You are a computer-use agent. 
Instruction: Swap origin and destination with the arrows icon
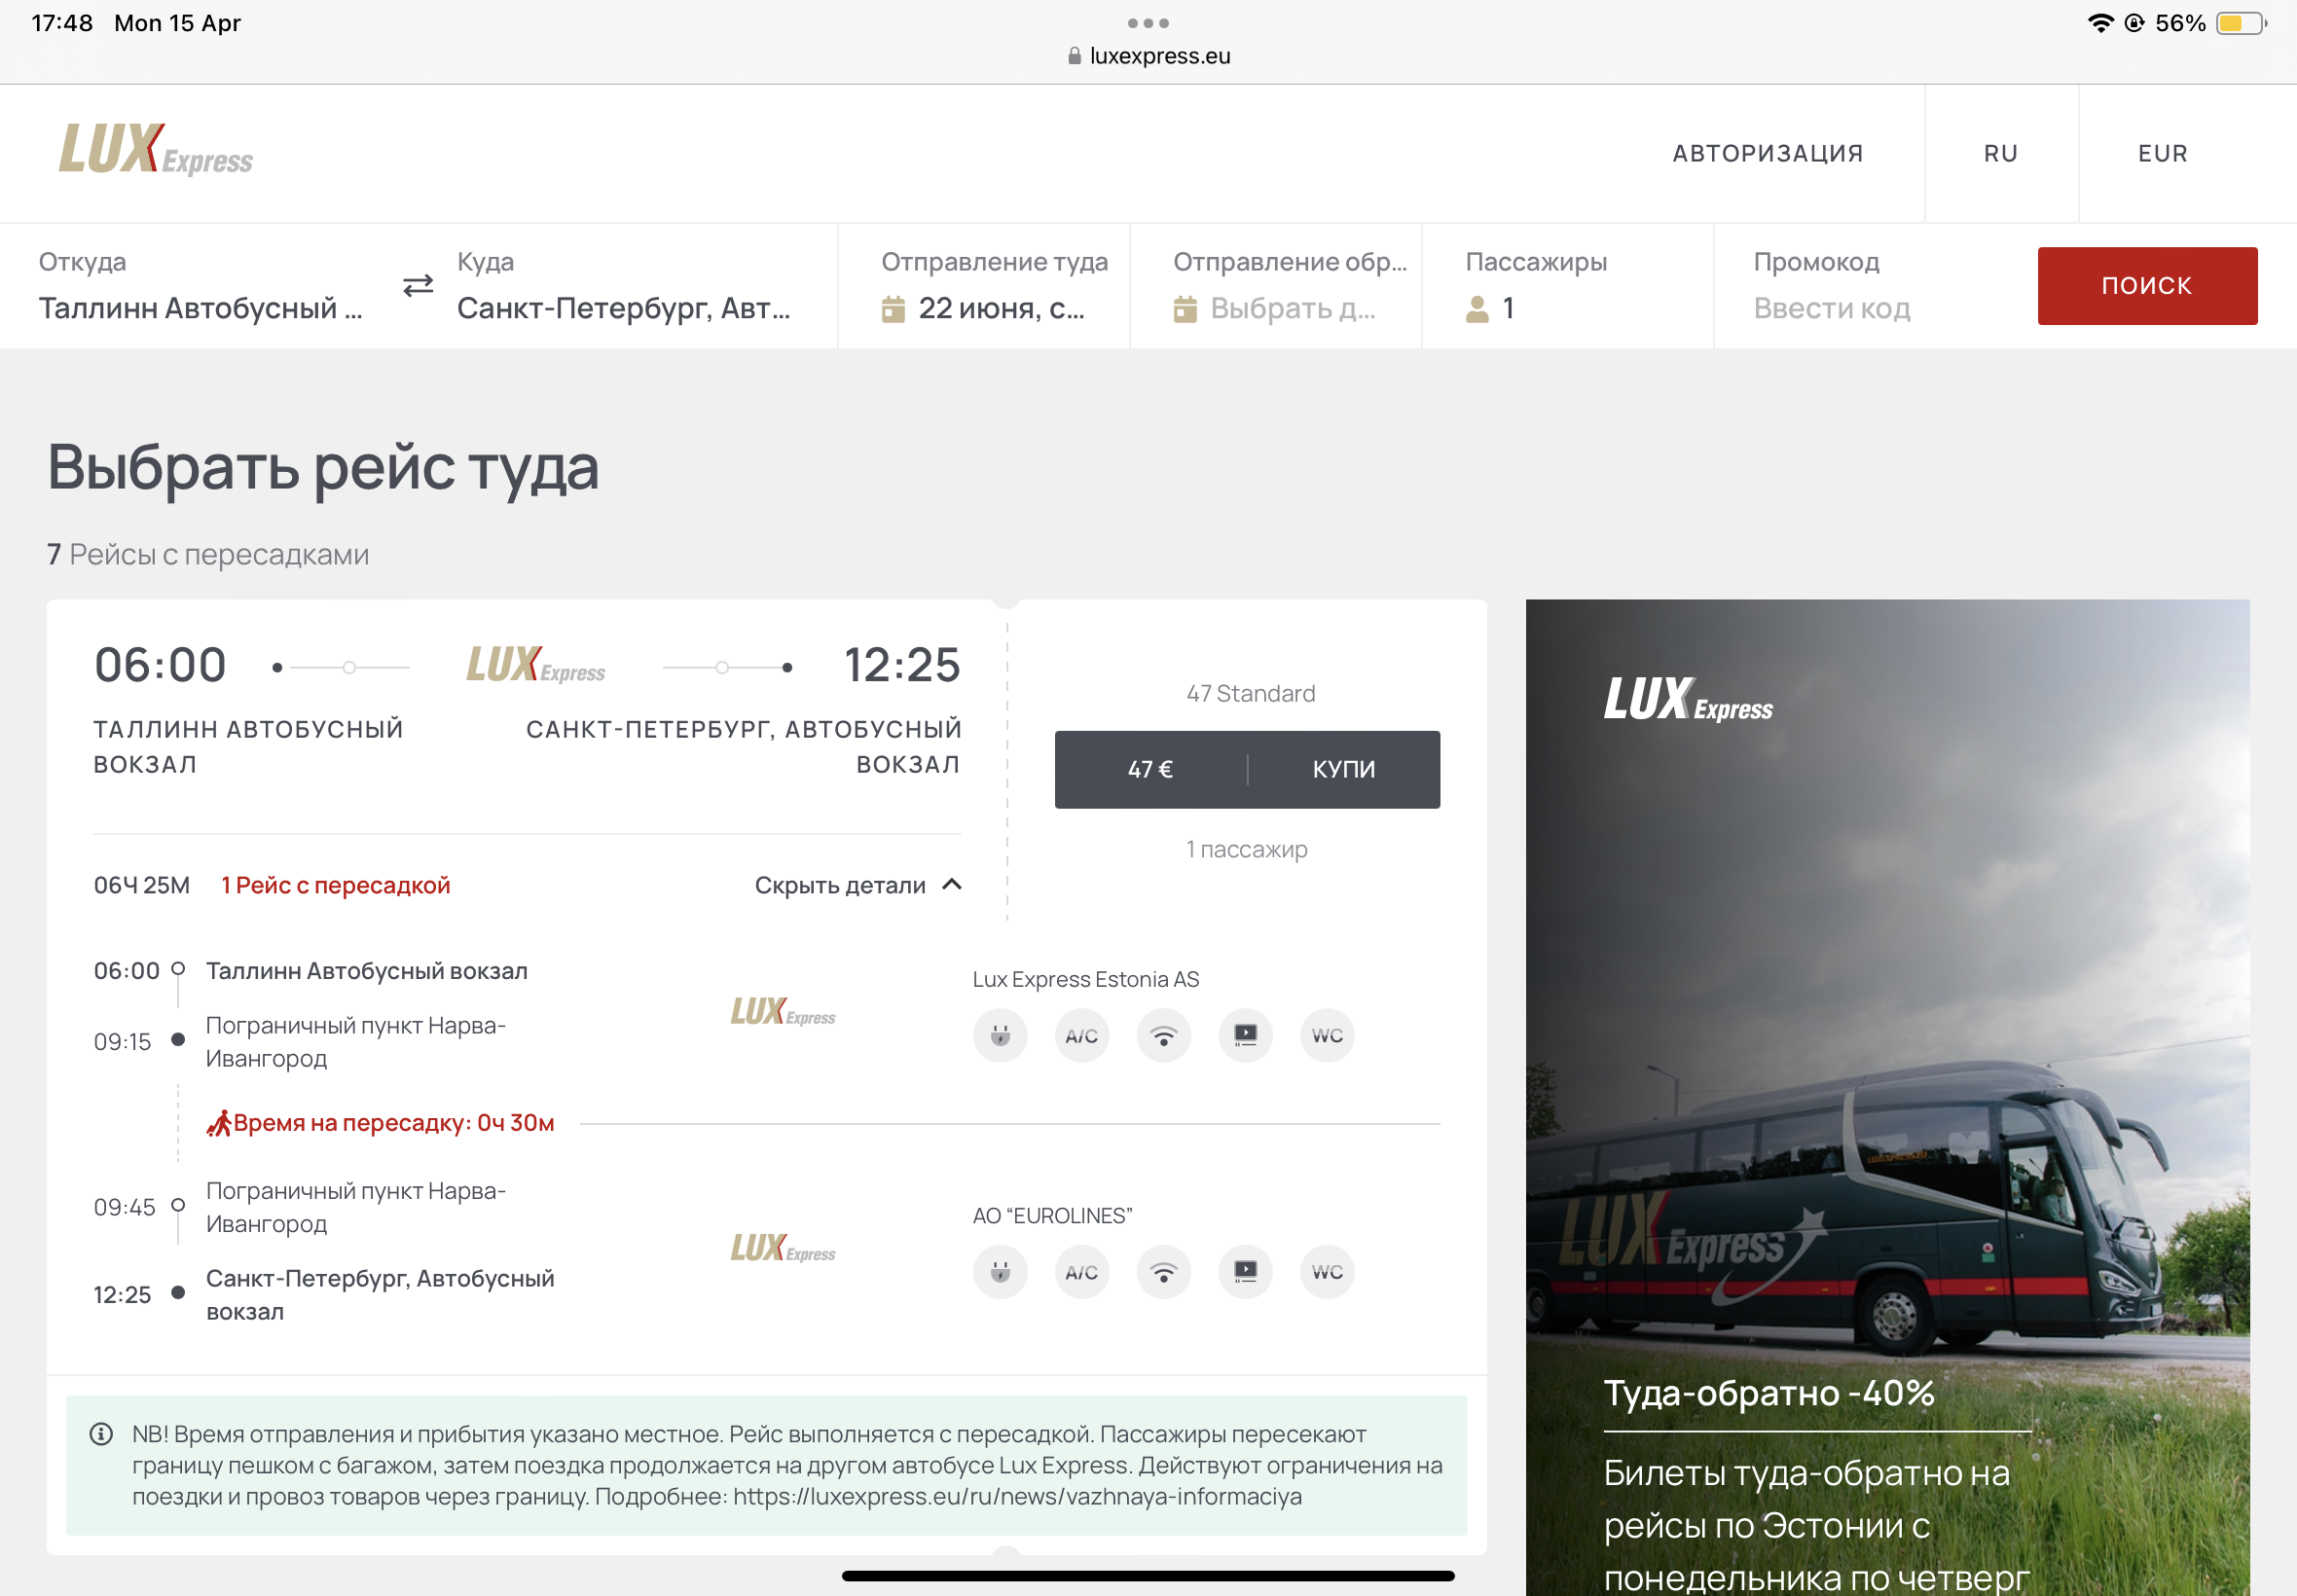[418, 286]
